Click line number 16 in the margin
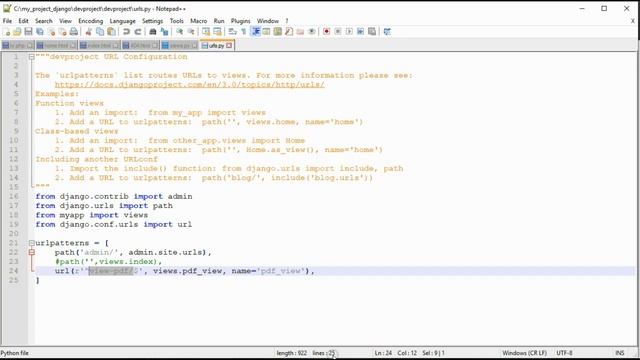The width and height of the screenshot is (640, 360). (14, 197)
